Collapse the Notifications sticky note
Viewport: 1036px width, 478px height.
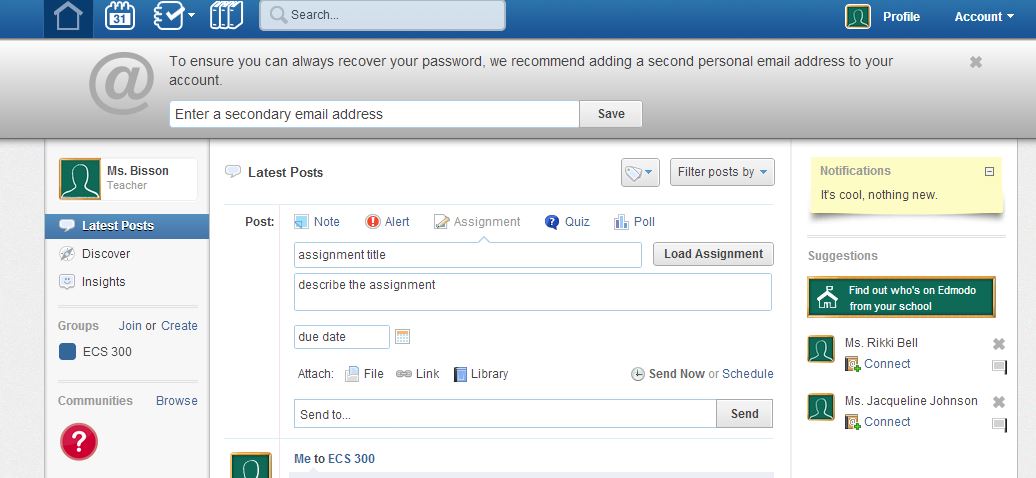tap(989, 171)
